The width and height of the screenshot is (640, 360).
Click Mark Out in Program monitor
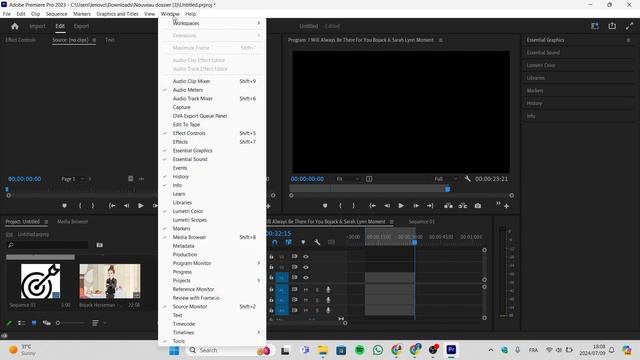pos(353,206)
